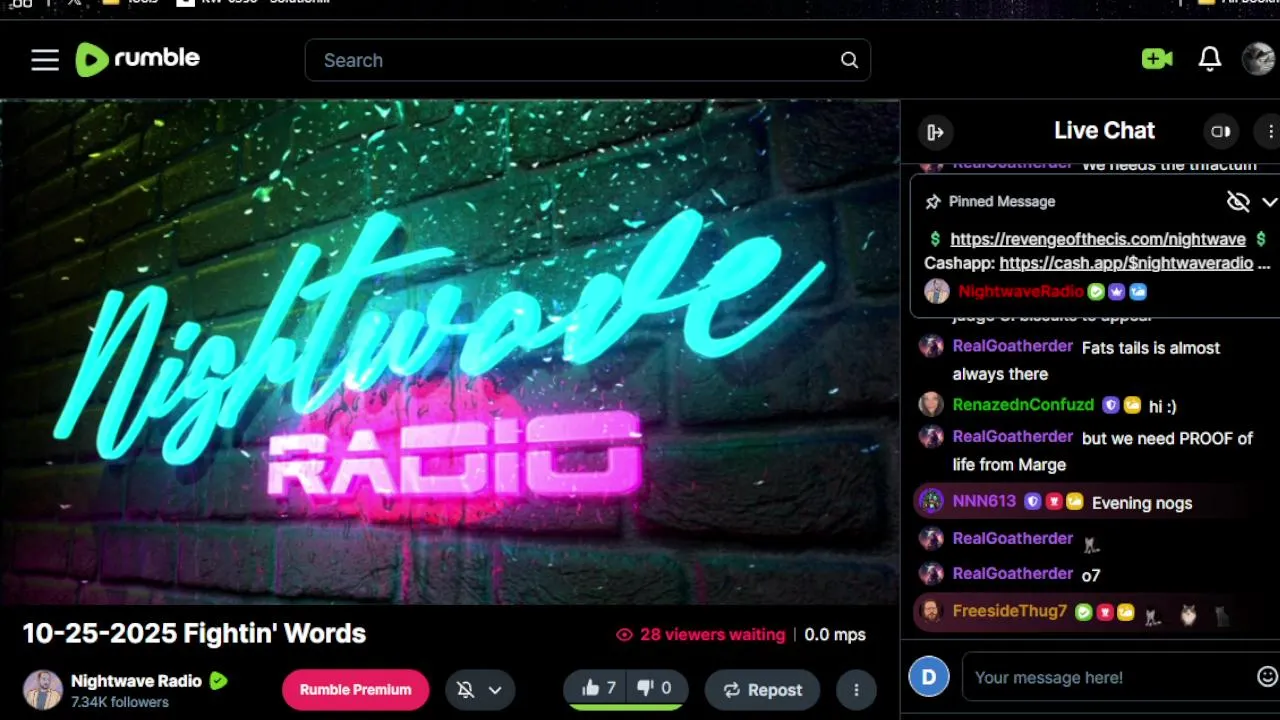Open the green go-live camera icon
Image resolution: width=1280 pixels, height=720 pixels.
(x=1157, y=59)
